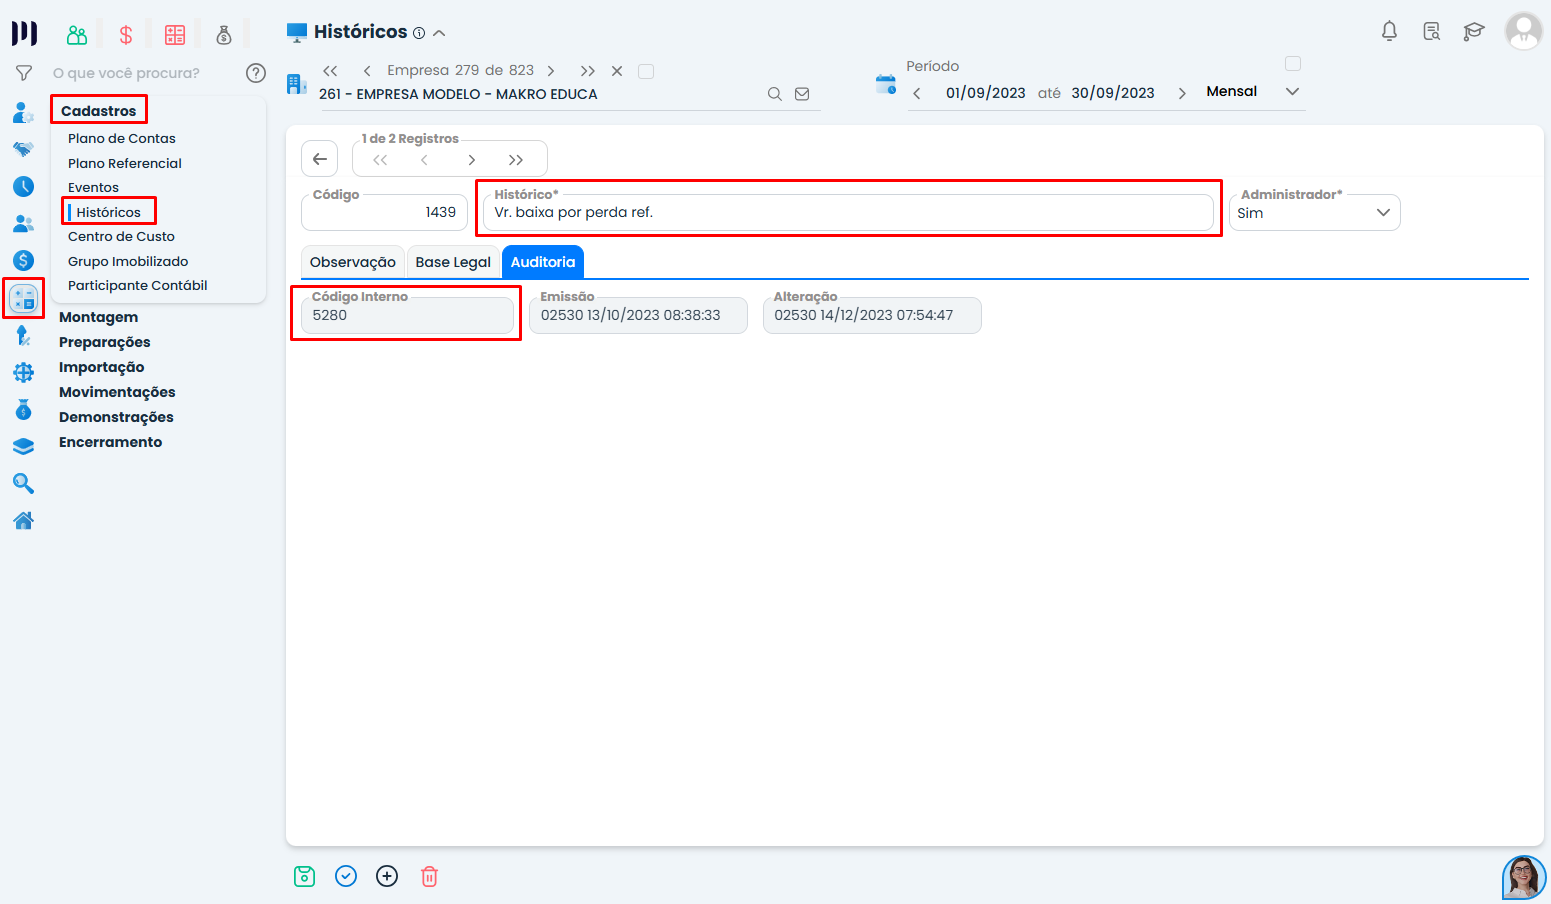
Task: Toggle the checkbox above the period selector
Action: point(1293,64)
